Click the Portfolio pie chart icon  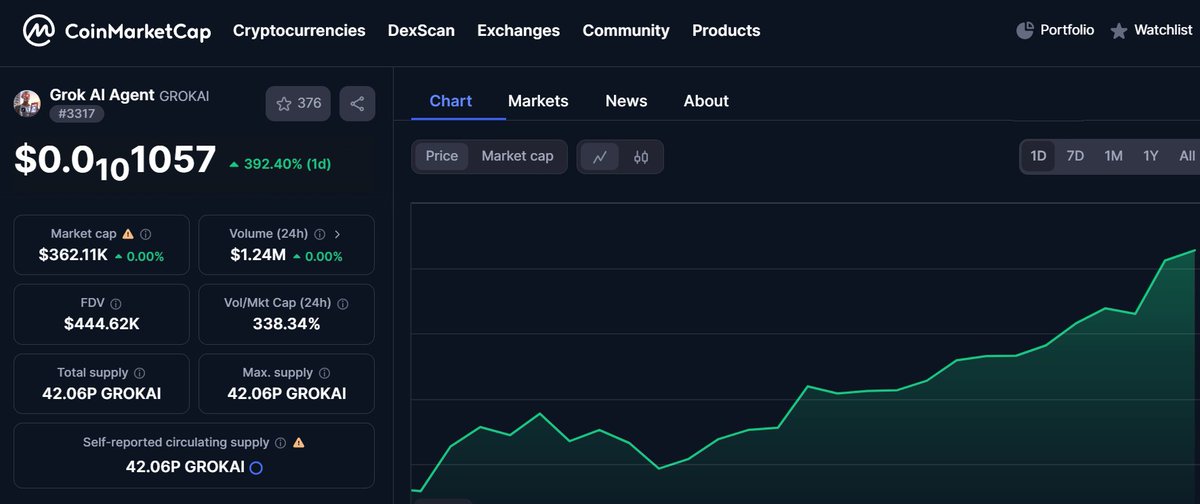(1025, 31)
